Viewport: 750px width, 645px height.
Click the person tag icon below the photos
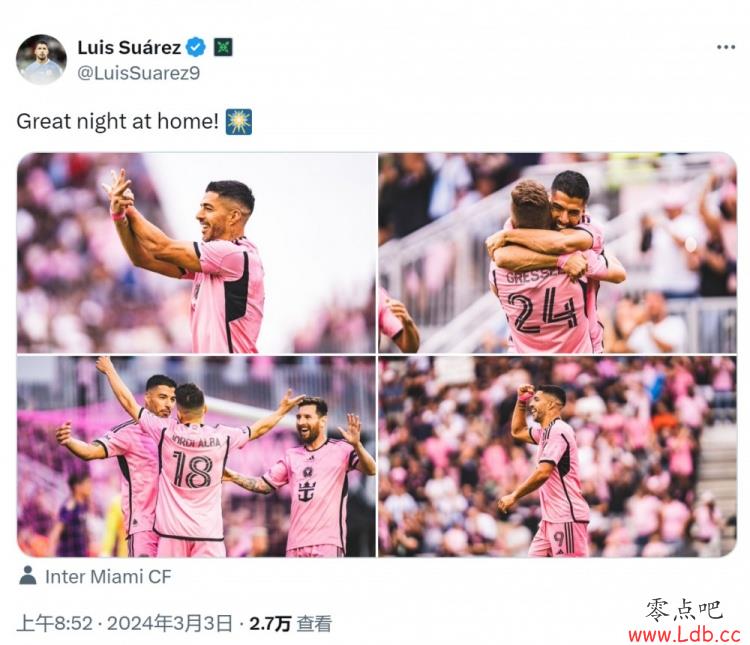[28, 576]
